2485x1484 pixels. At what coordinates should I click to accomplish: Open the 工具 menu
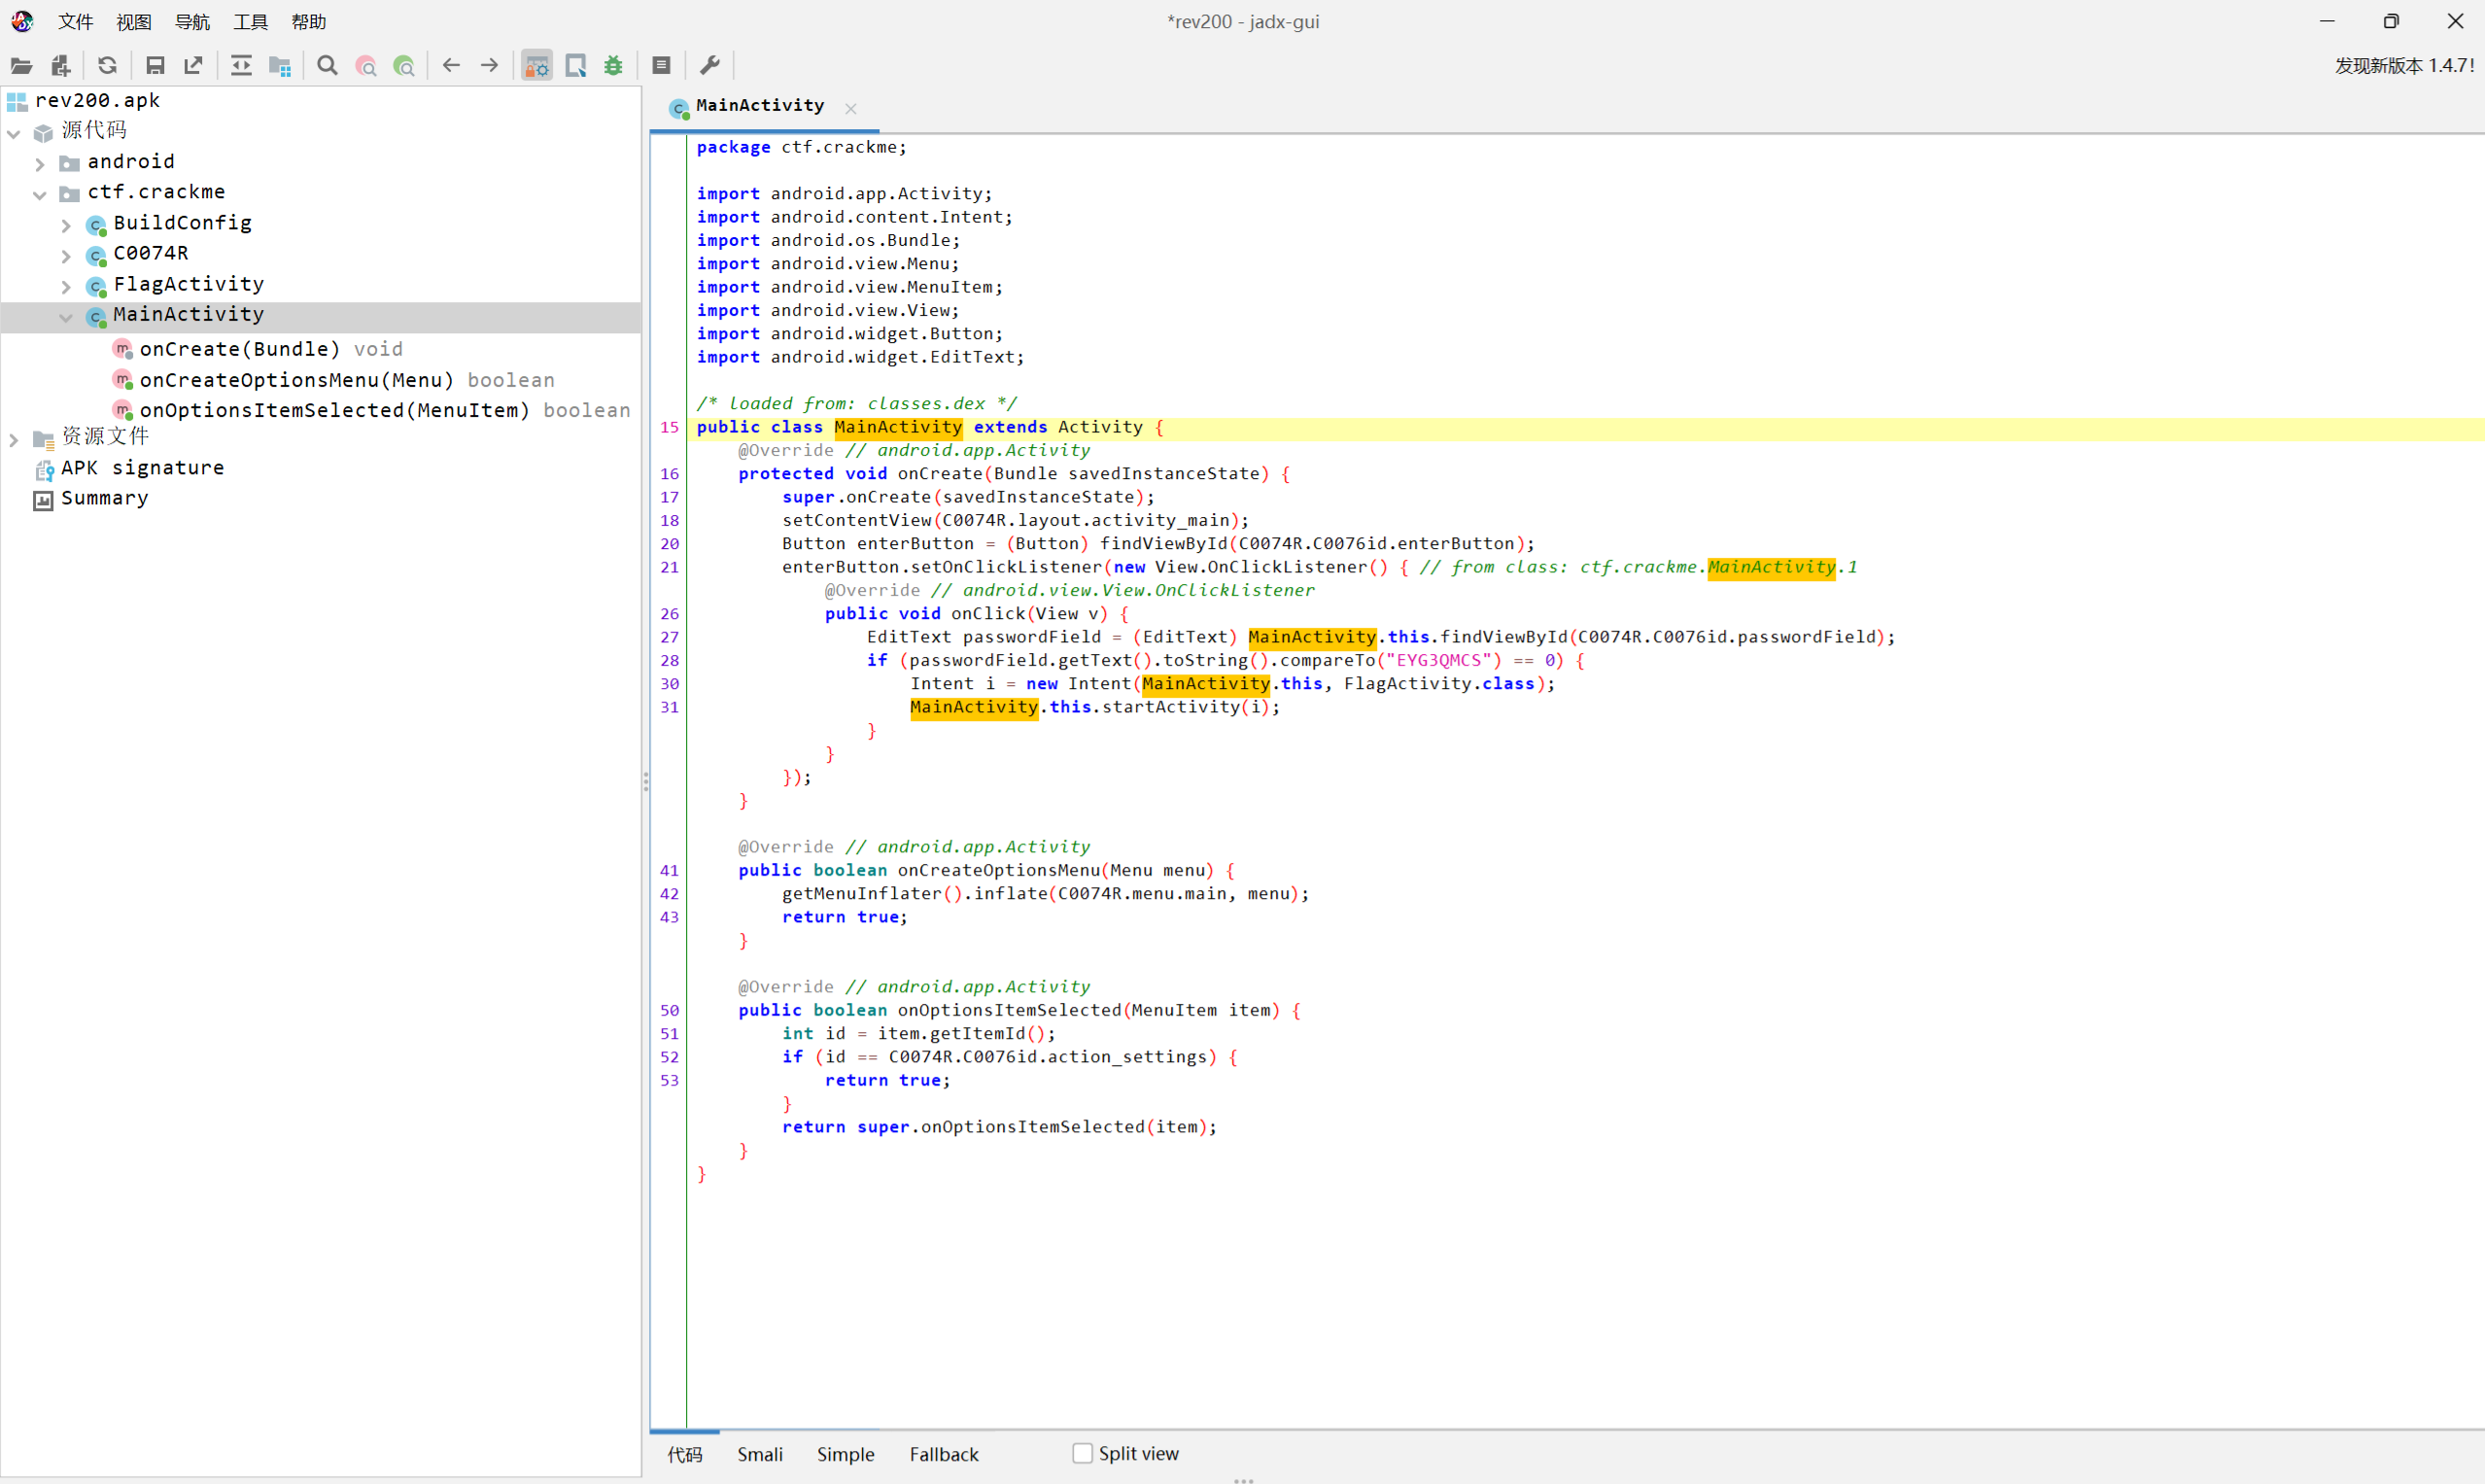coord(250,22)
